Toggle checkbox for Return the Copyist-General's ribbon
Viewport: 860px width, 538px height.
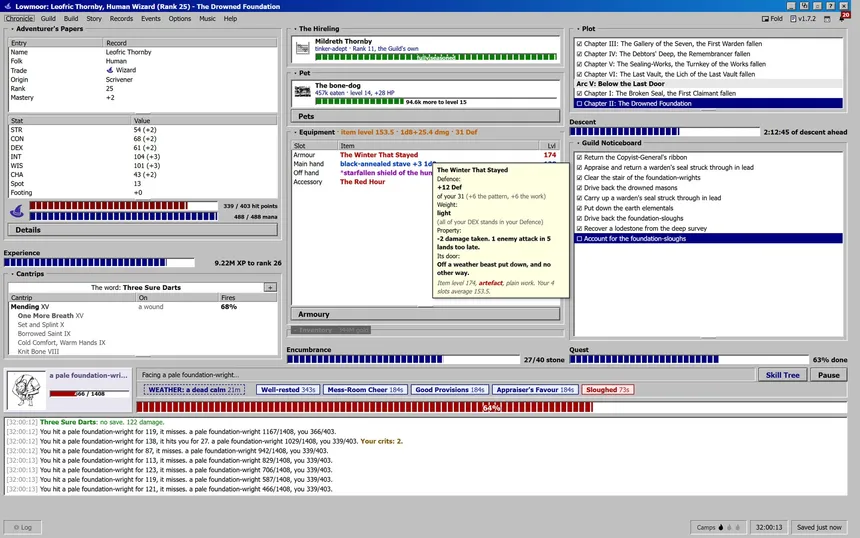click(x=579, y=157)
